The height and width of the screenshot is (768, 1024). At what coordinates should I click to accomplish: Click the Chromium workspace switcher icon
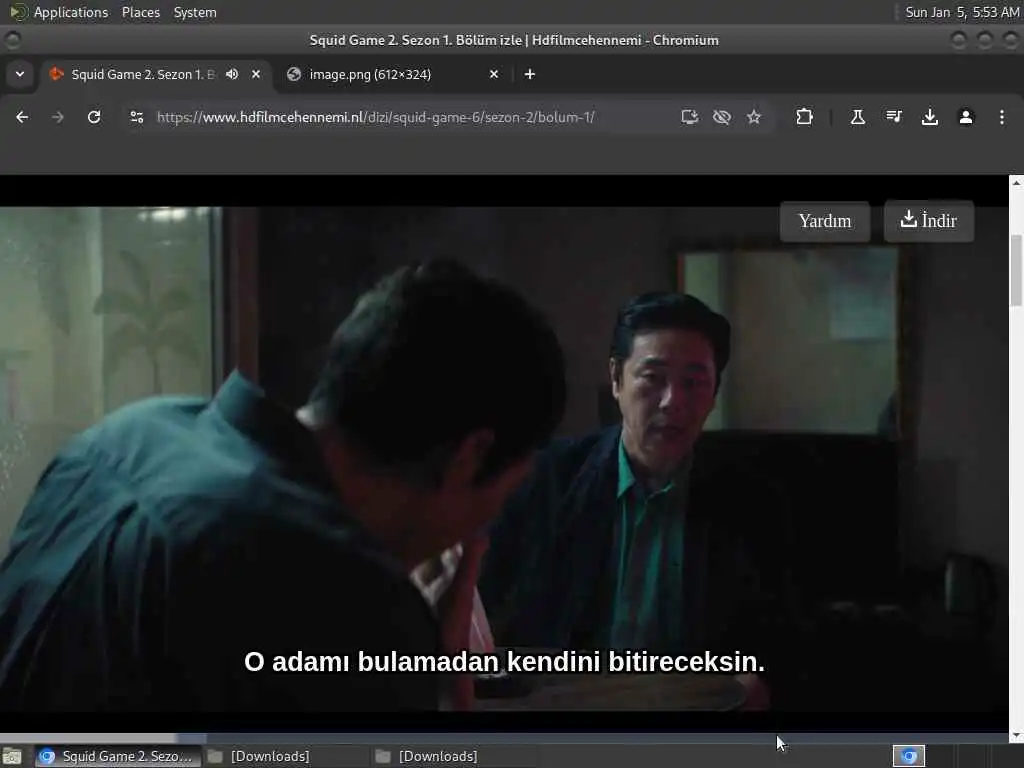pyautogui.click(x=909, y=756)
